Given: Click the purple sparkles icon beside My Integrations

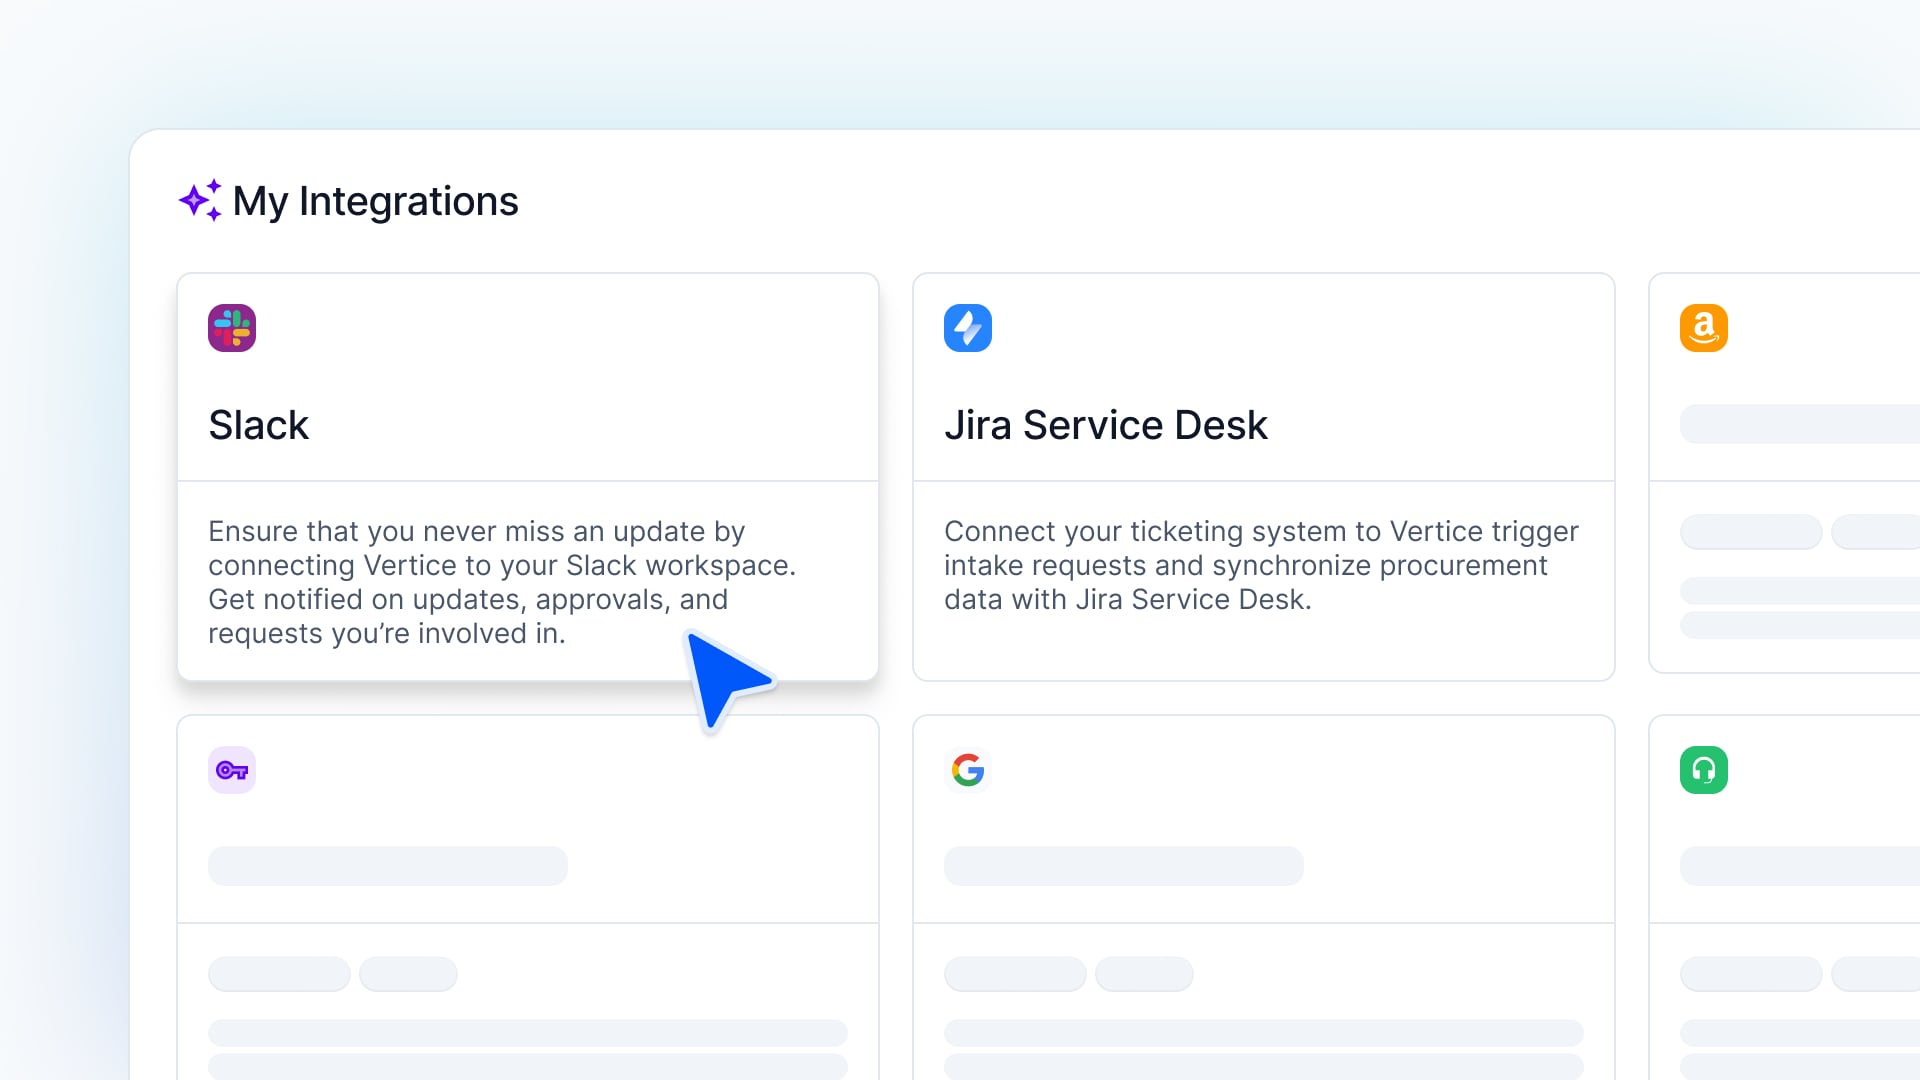Looking at the screenshot, I should tap(199, 201).
